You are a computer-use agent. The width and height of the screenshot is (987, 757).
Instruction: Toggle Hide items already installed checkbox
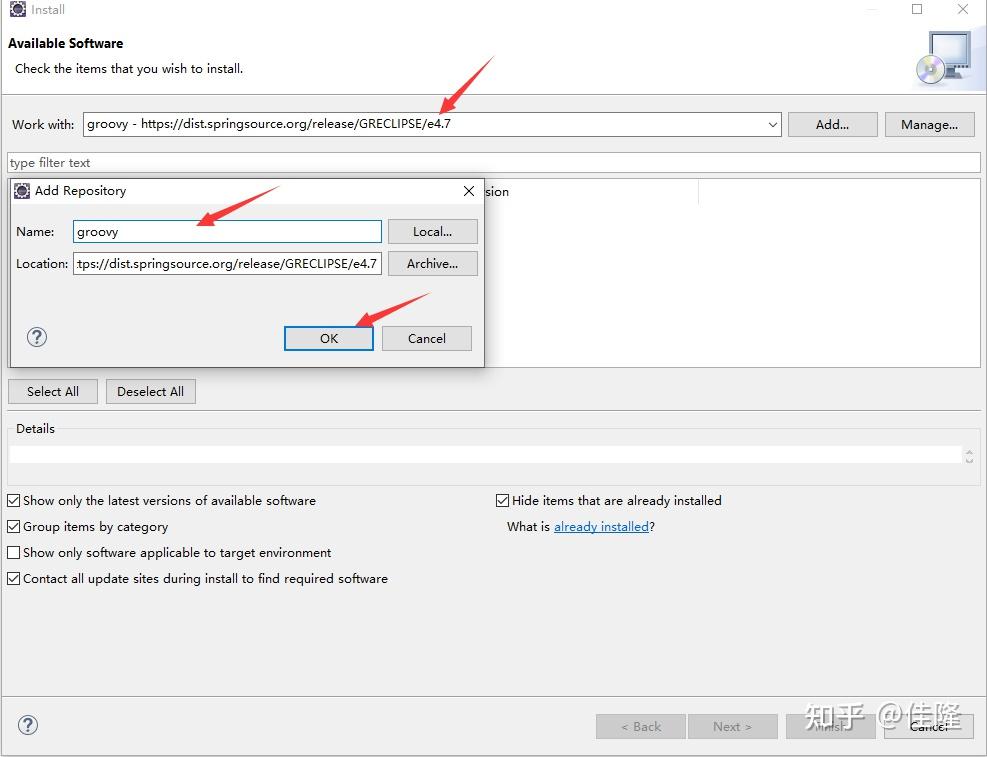tap(502, 501)
